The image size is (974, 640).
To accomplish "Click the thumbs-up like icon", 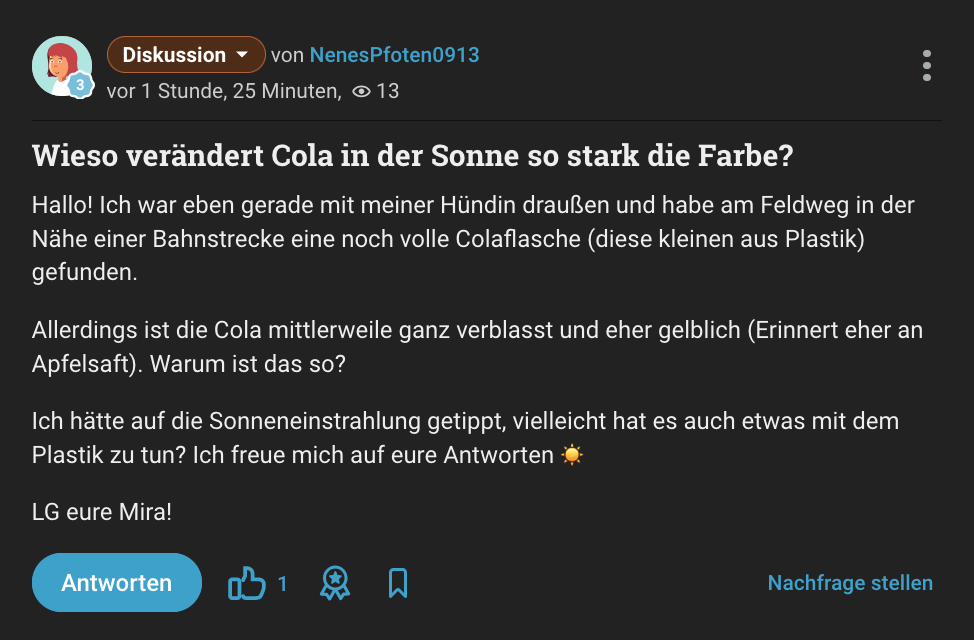I will tap(246, 583).
